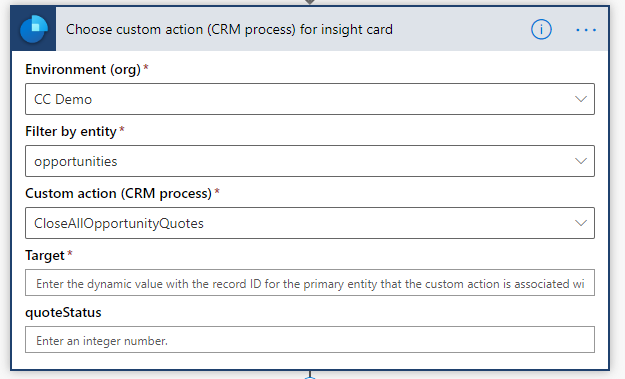Click the insert step connector below the card

(x=310, y=376)
